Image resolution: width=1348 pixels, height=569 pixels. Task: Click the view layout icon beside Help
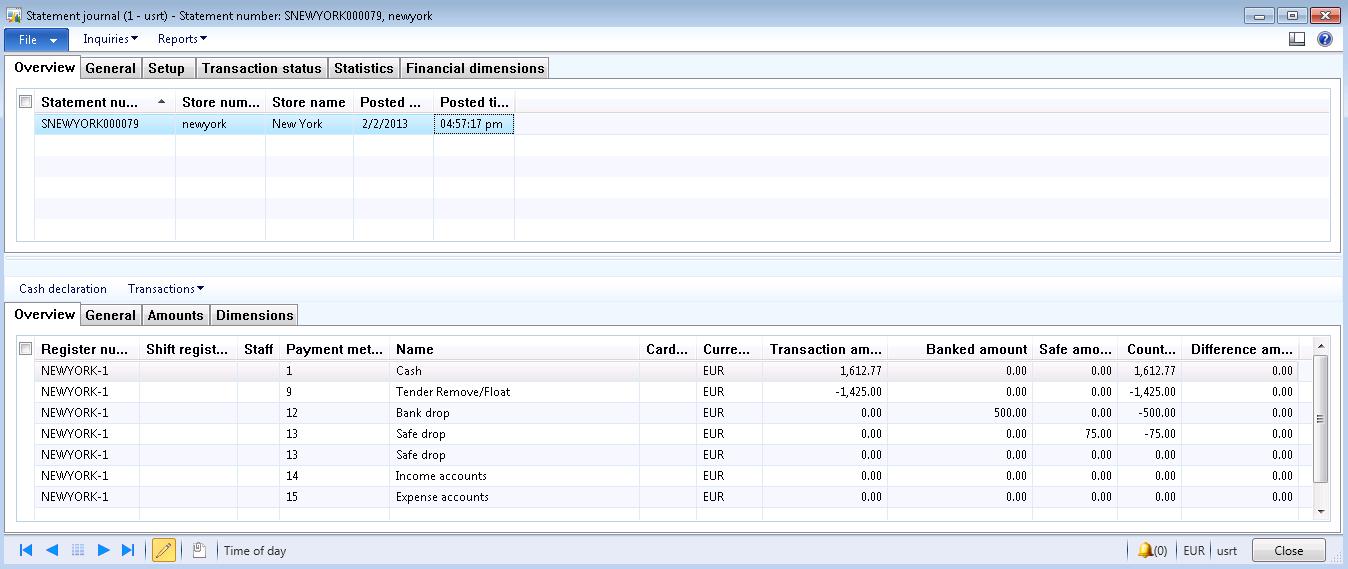pyautogui.click(x=1297, y=39)
